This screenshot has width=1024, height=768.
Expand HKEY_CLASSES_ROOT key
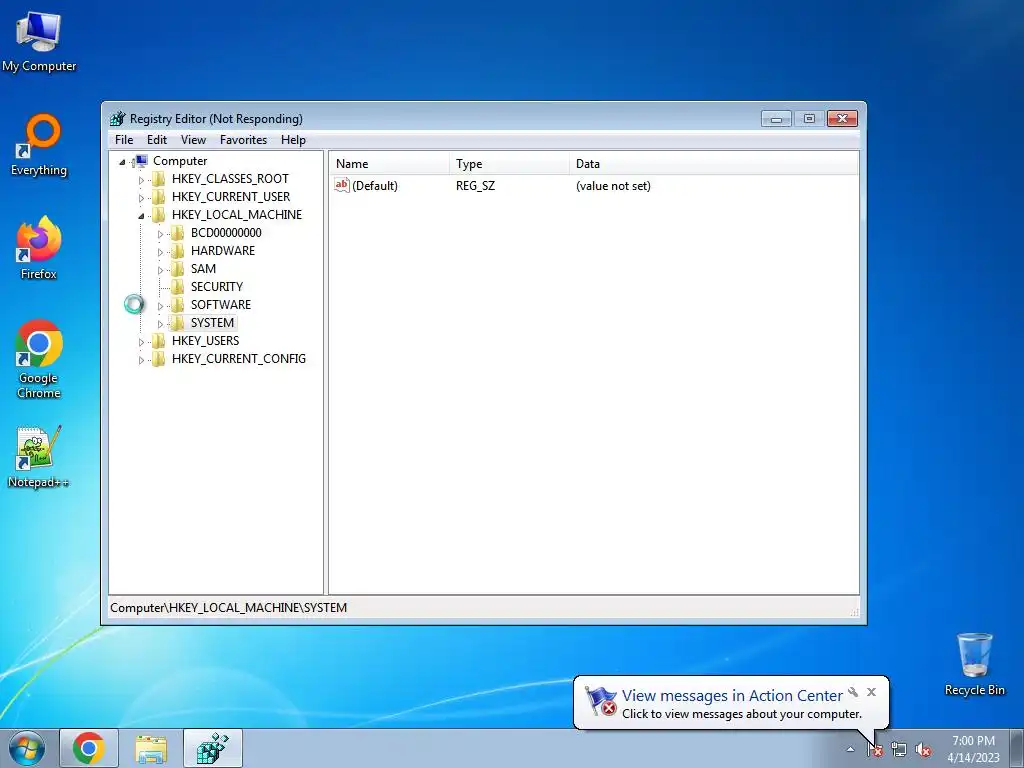click(x=141, y=180)
